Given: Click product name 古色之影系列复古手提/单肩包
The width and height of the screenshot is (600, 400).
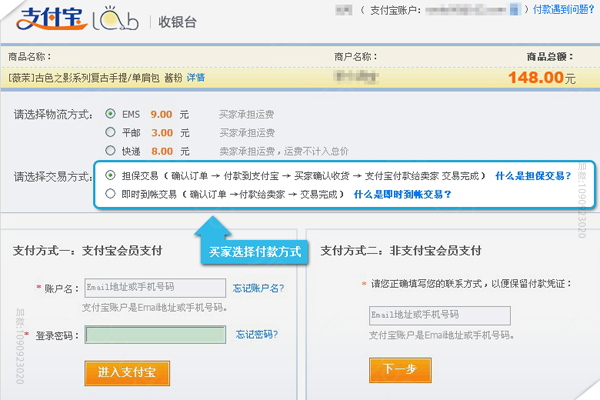Looking at the screenshot, I should [97, 78].
